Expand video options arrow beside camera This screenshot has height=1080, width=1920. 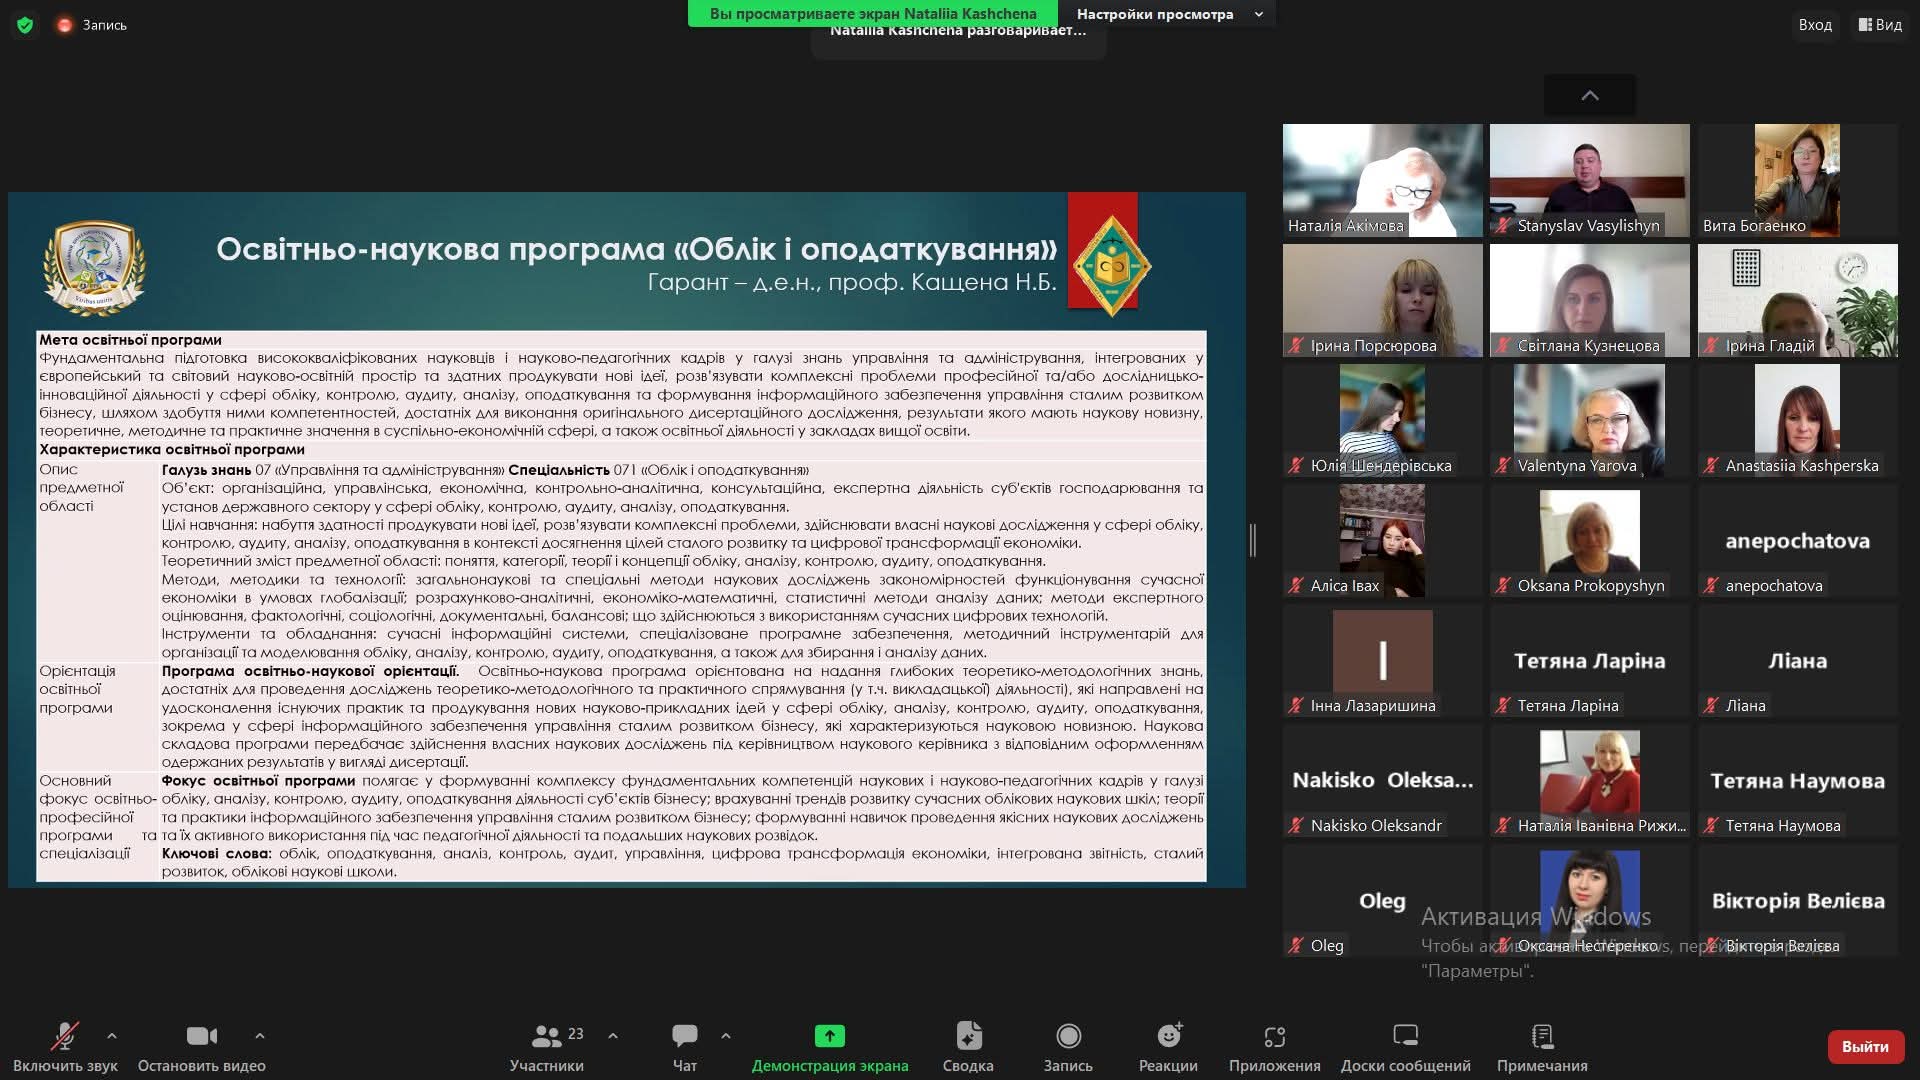[x=260, y=1036]
